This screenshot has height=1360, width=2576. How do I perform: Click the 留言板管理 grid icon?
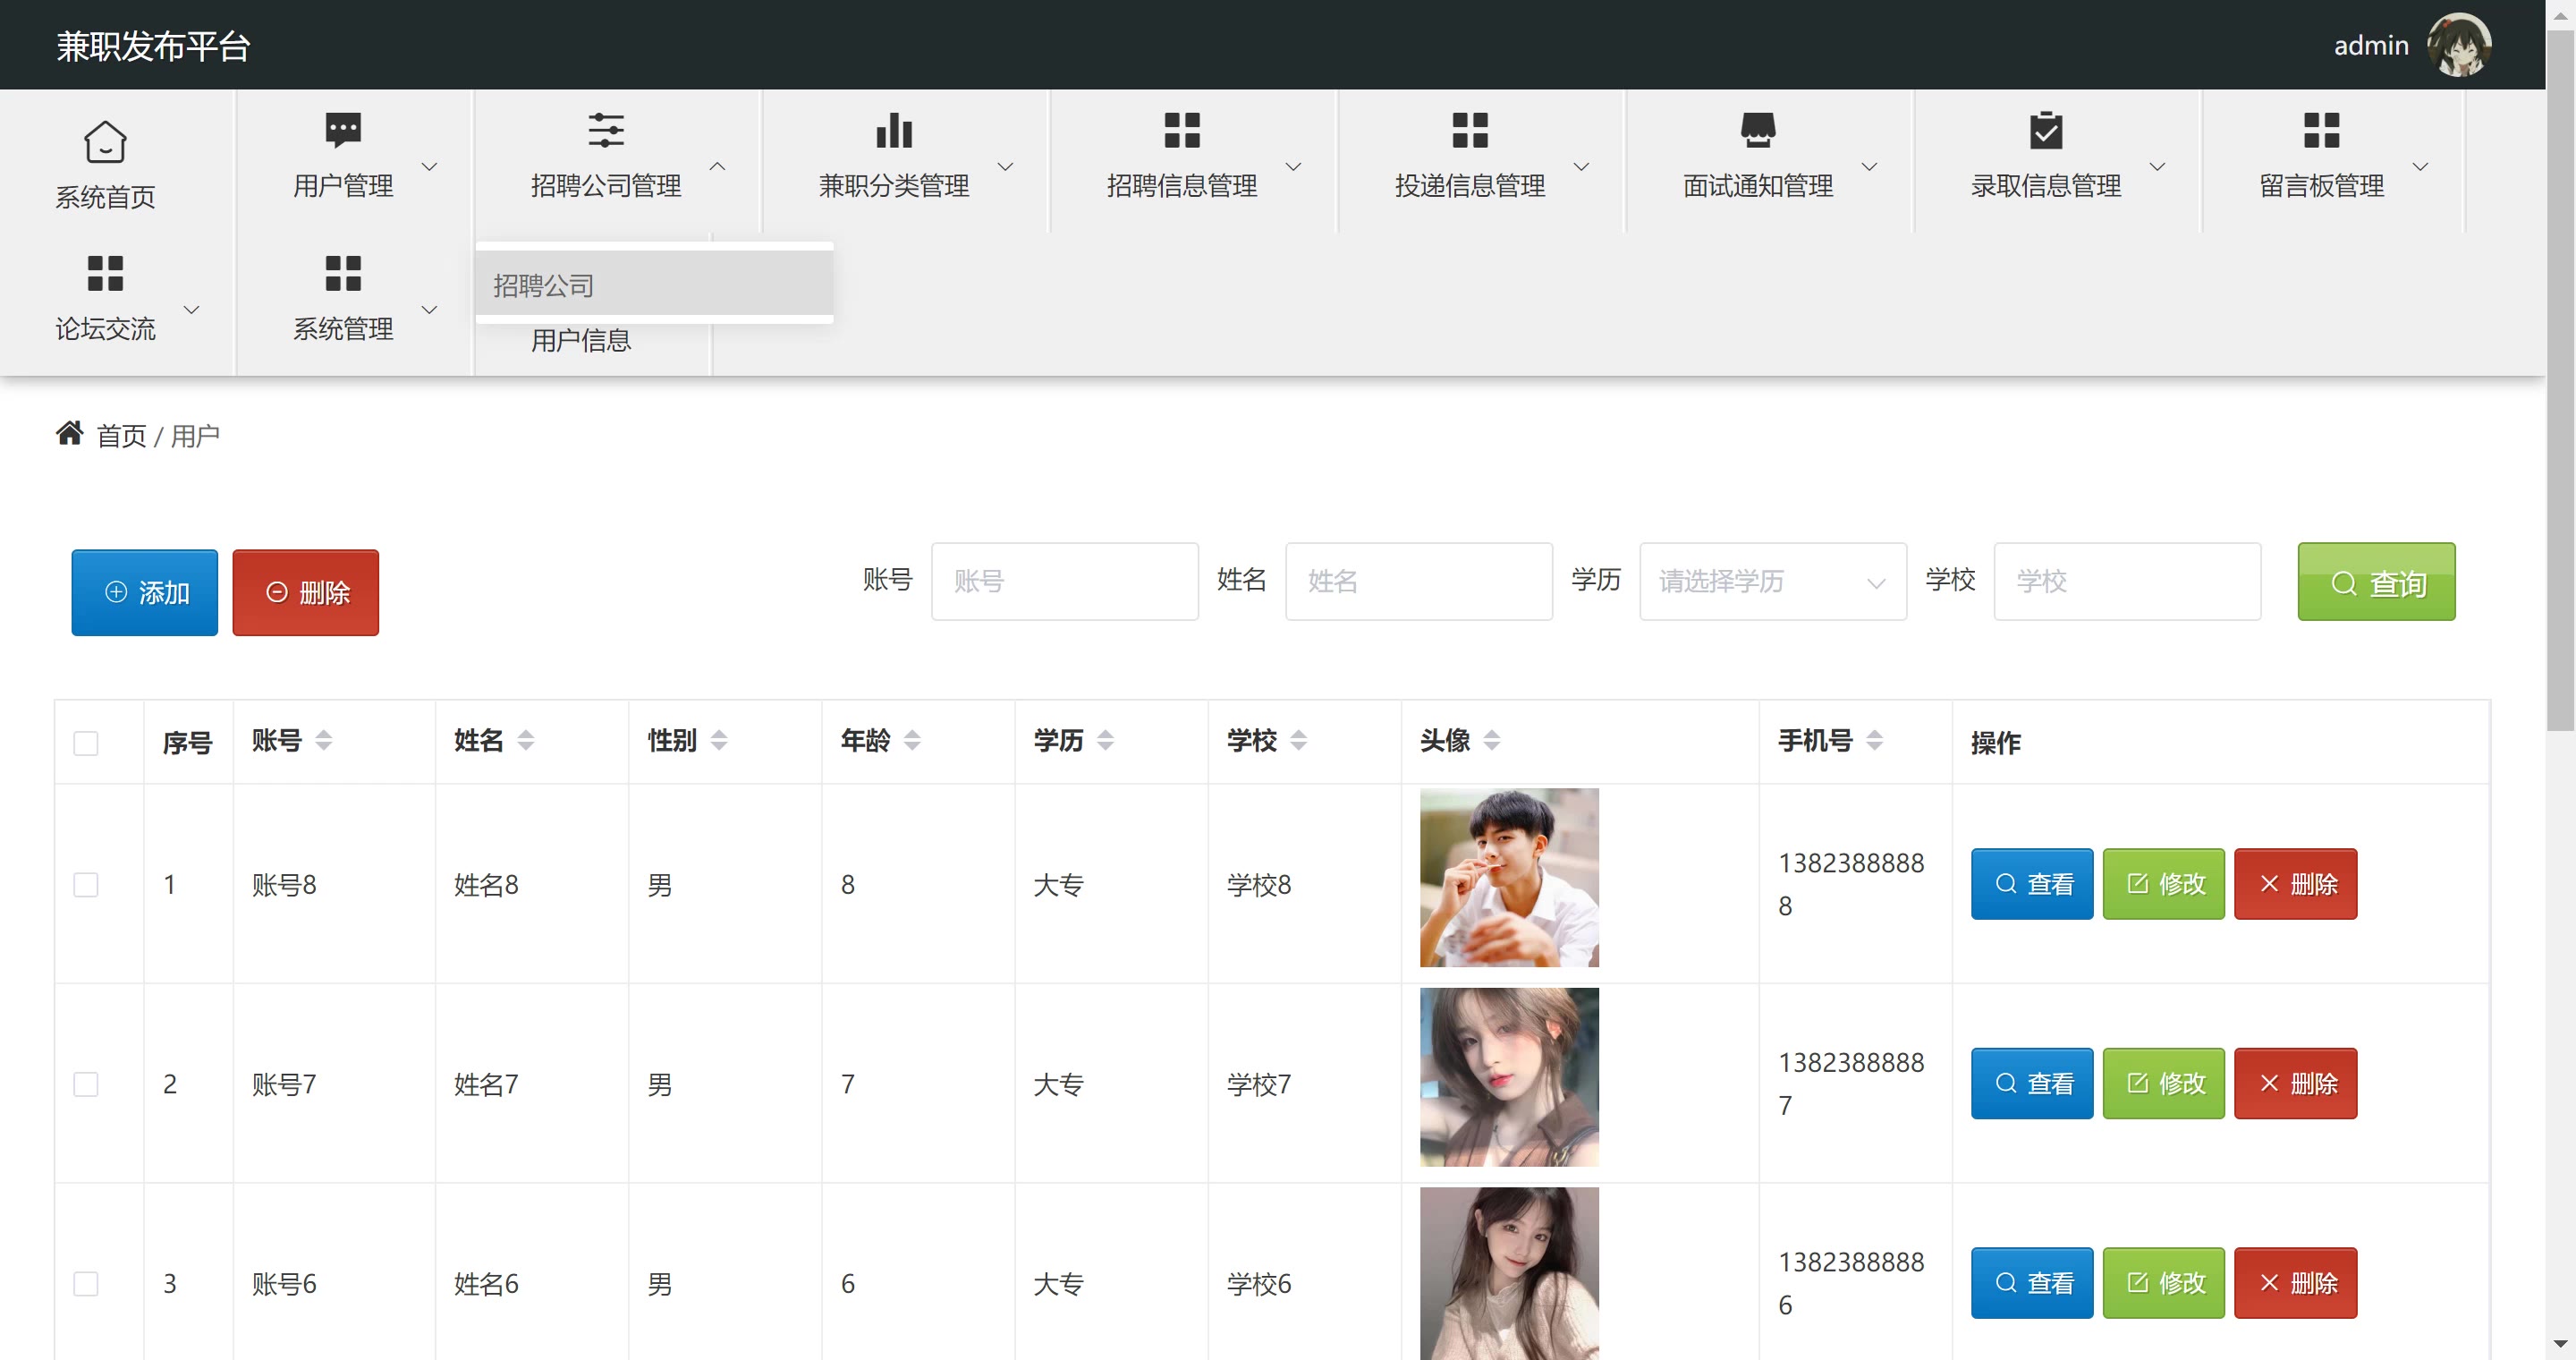click(x=2322, y=130)
